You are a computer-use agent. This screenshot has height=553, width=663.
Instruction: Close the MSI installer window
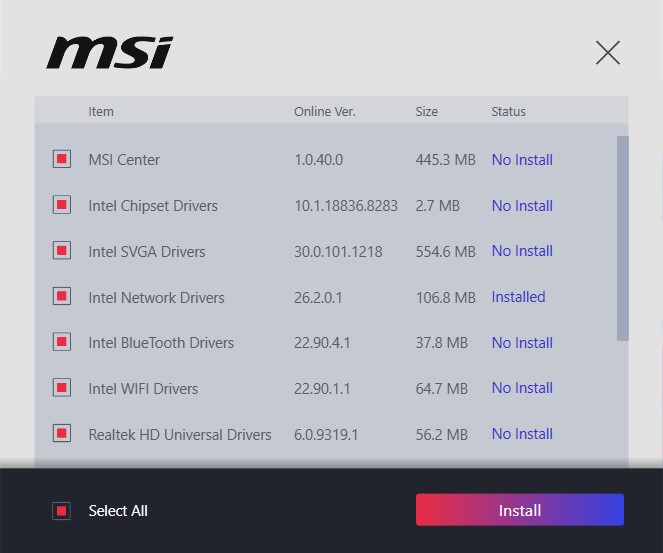click(607, 53)
